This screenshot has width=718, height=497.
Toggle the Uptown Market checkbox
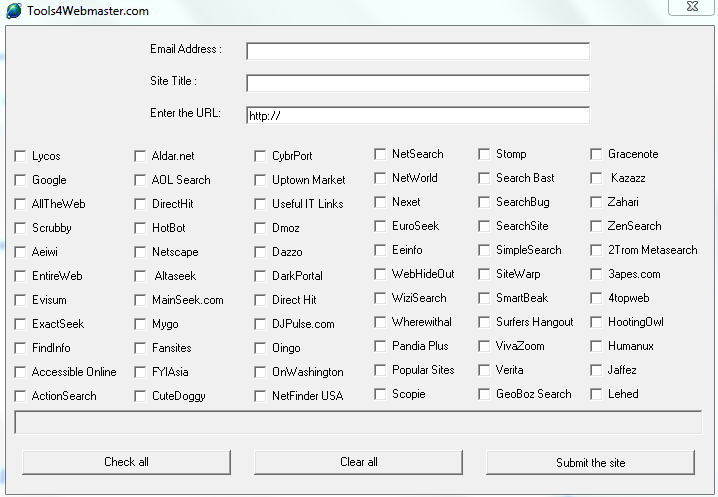[260, 180]
